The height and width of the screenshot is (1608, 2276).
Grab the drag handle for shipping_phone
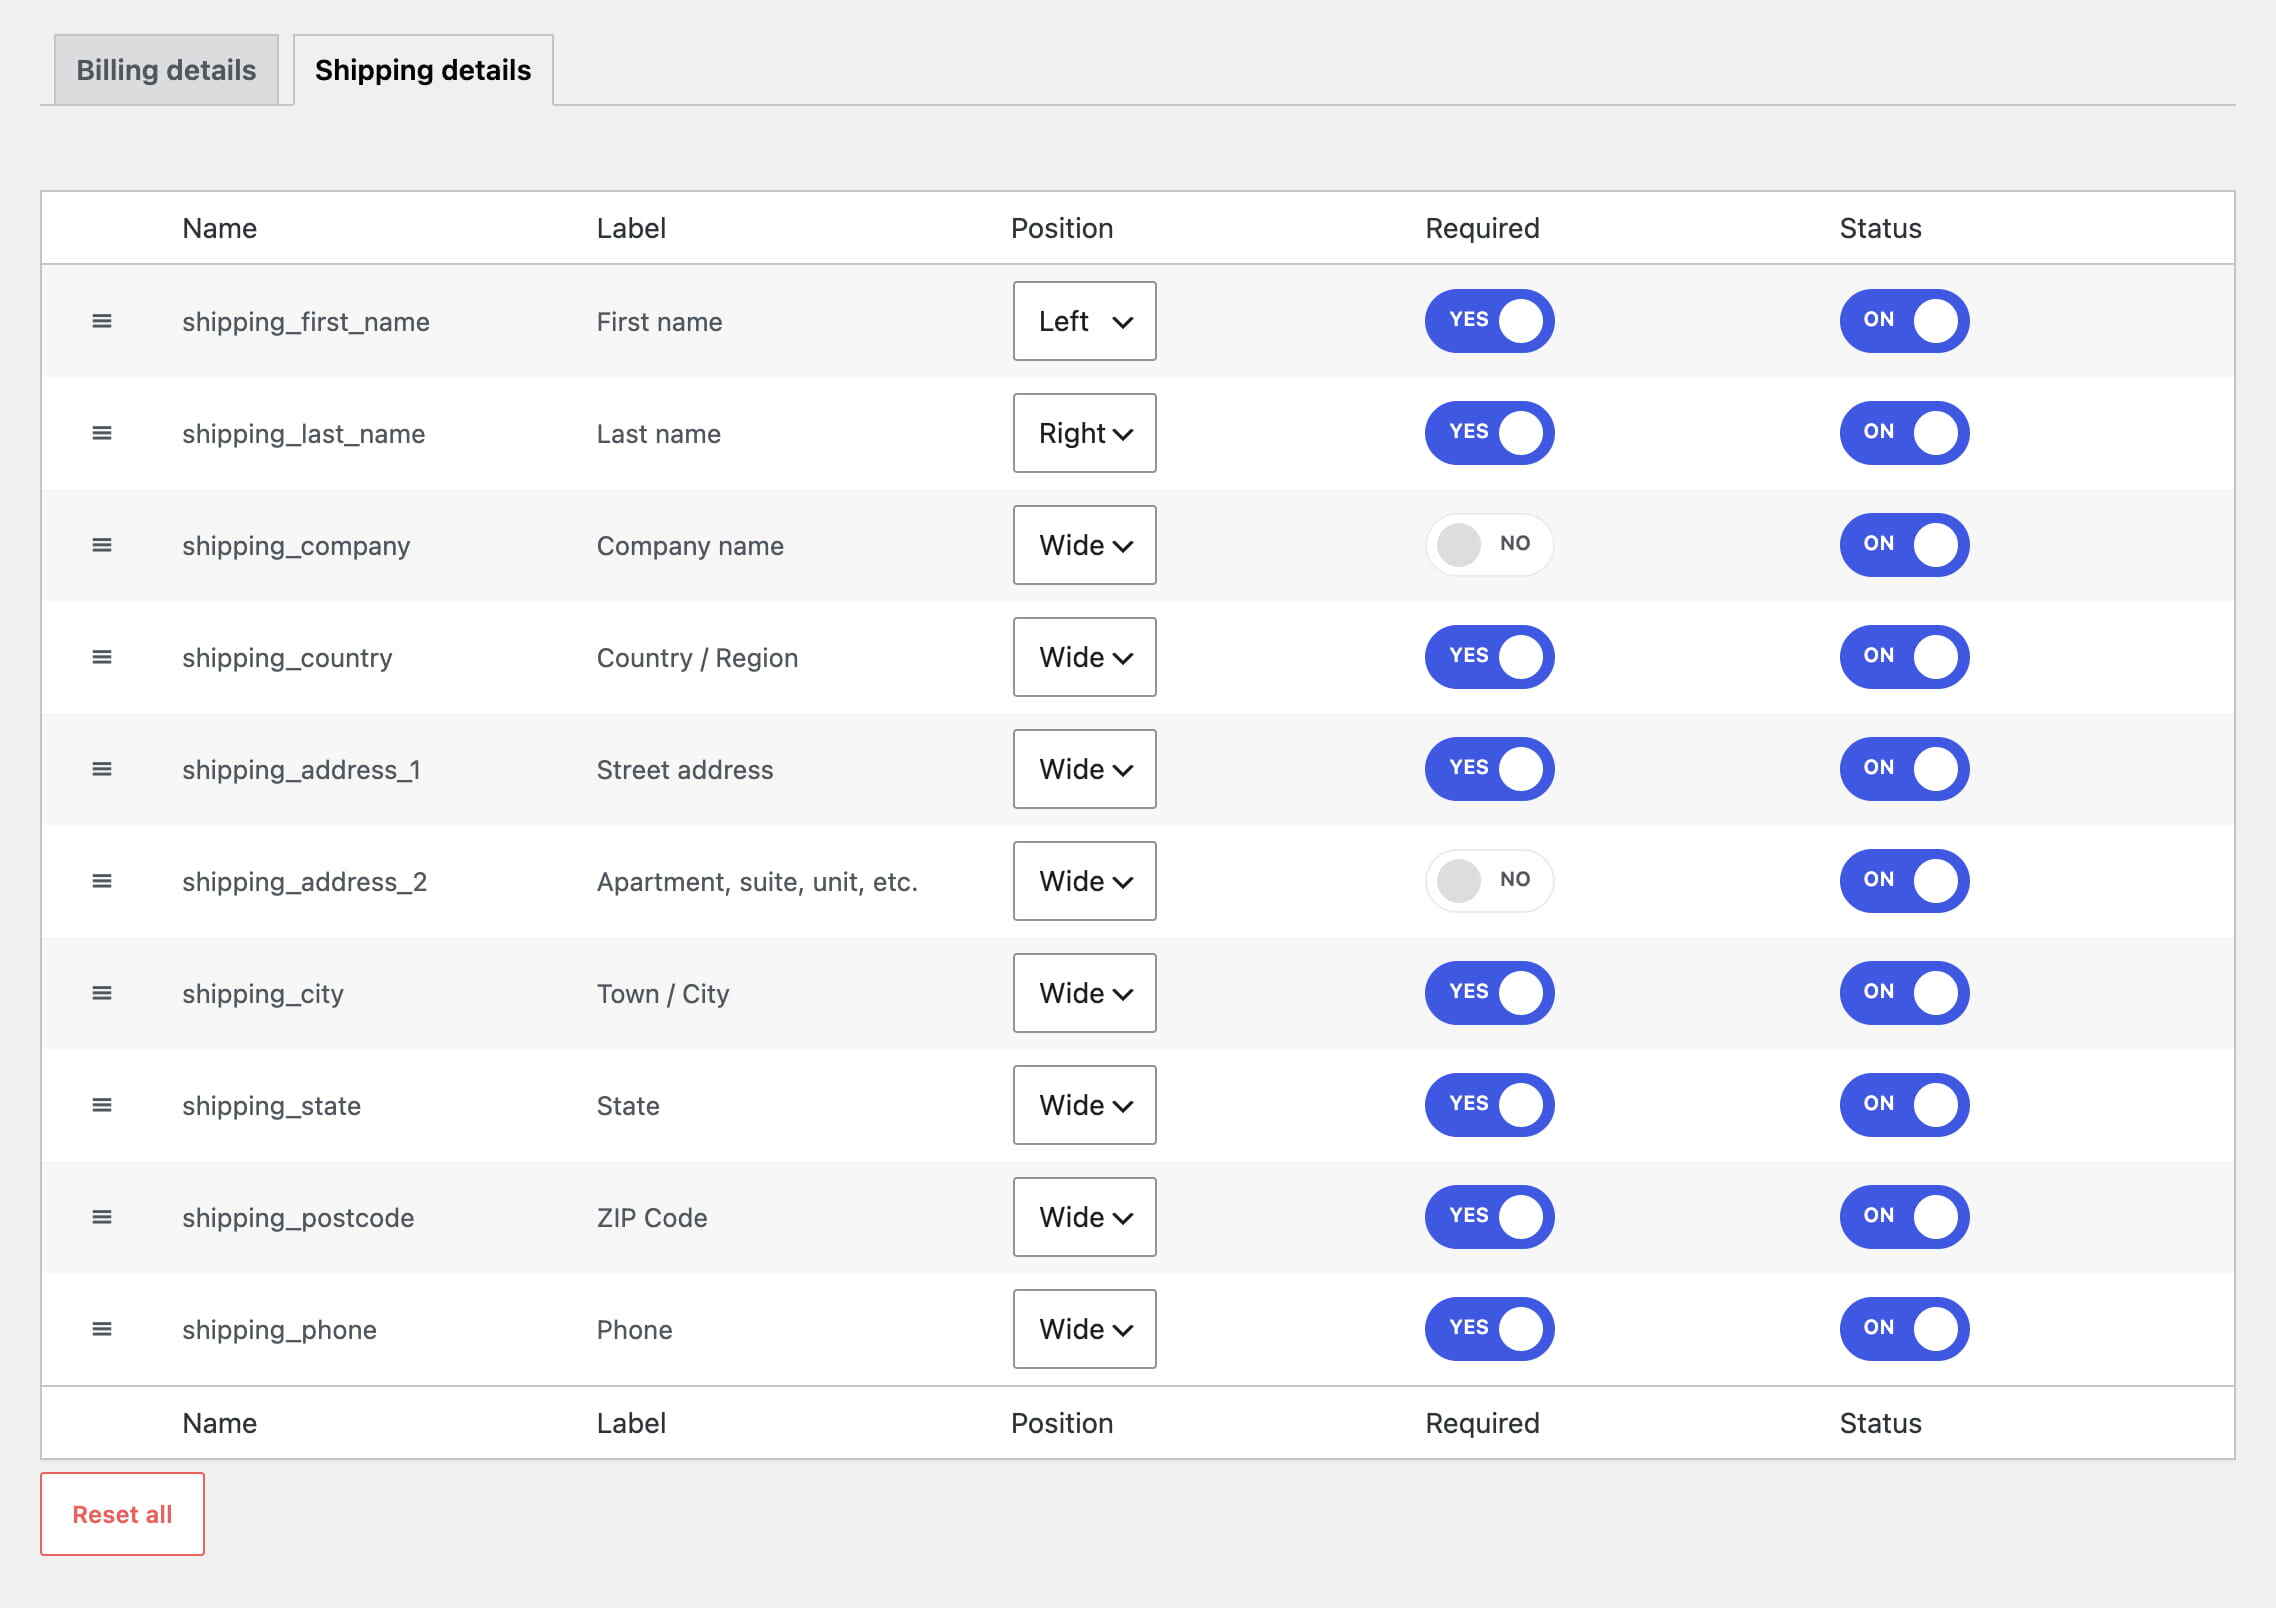click(102, 1329)
